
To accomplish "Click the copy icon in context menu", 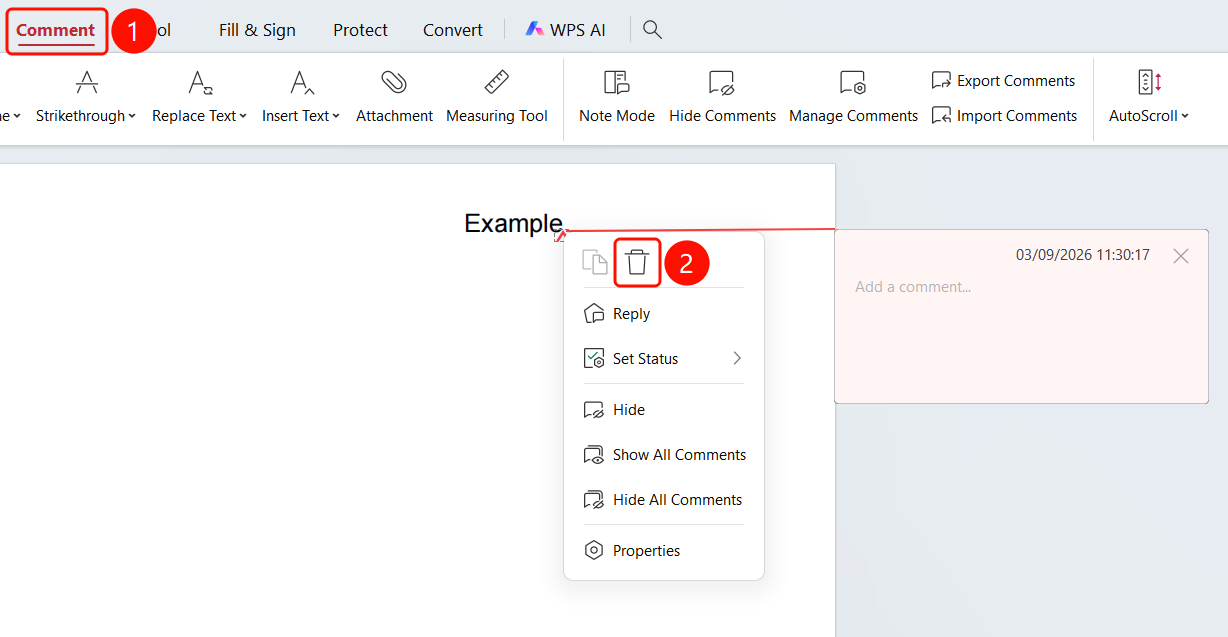I will tap(595, 262).
